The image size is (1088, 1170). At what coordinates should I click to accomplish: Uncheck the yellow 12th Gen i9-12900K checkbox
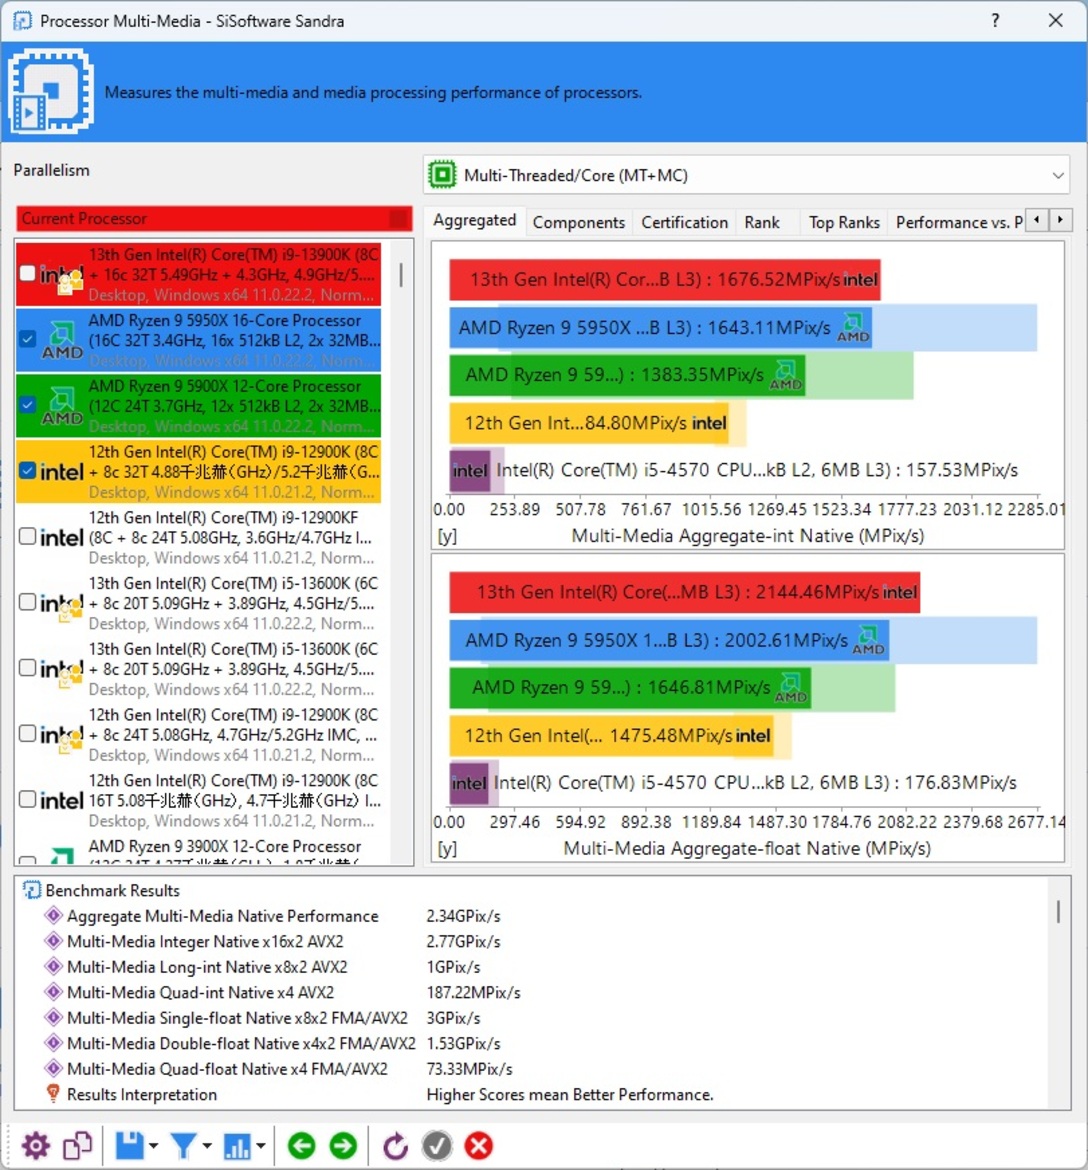click(x=28, y=471)
